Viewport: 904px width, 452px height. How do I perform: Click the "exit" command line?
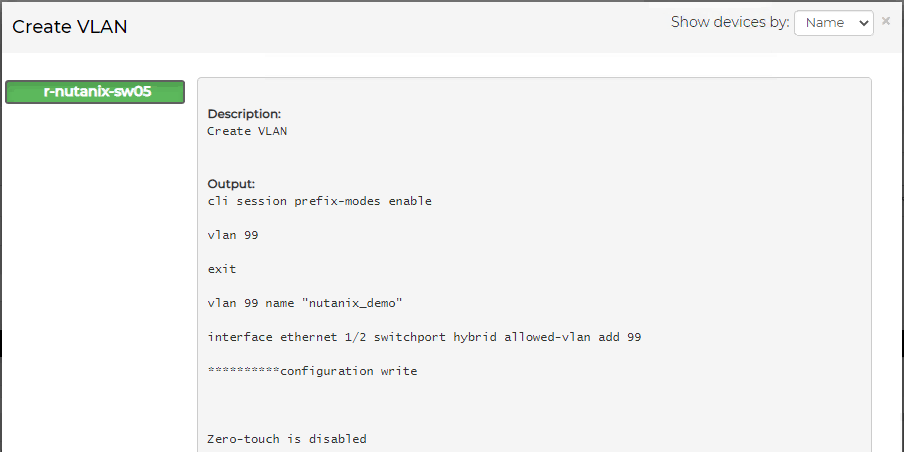[x=222, y=269]
